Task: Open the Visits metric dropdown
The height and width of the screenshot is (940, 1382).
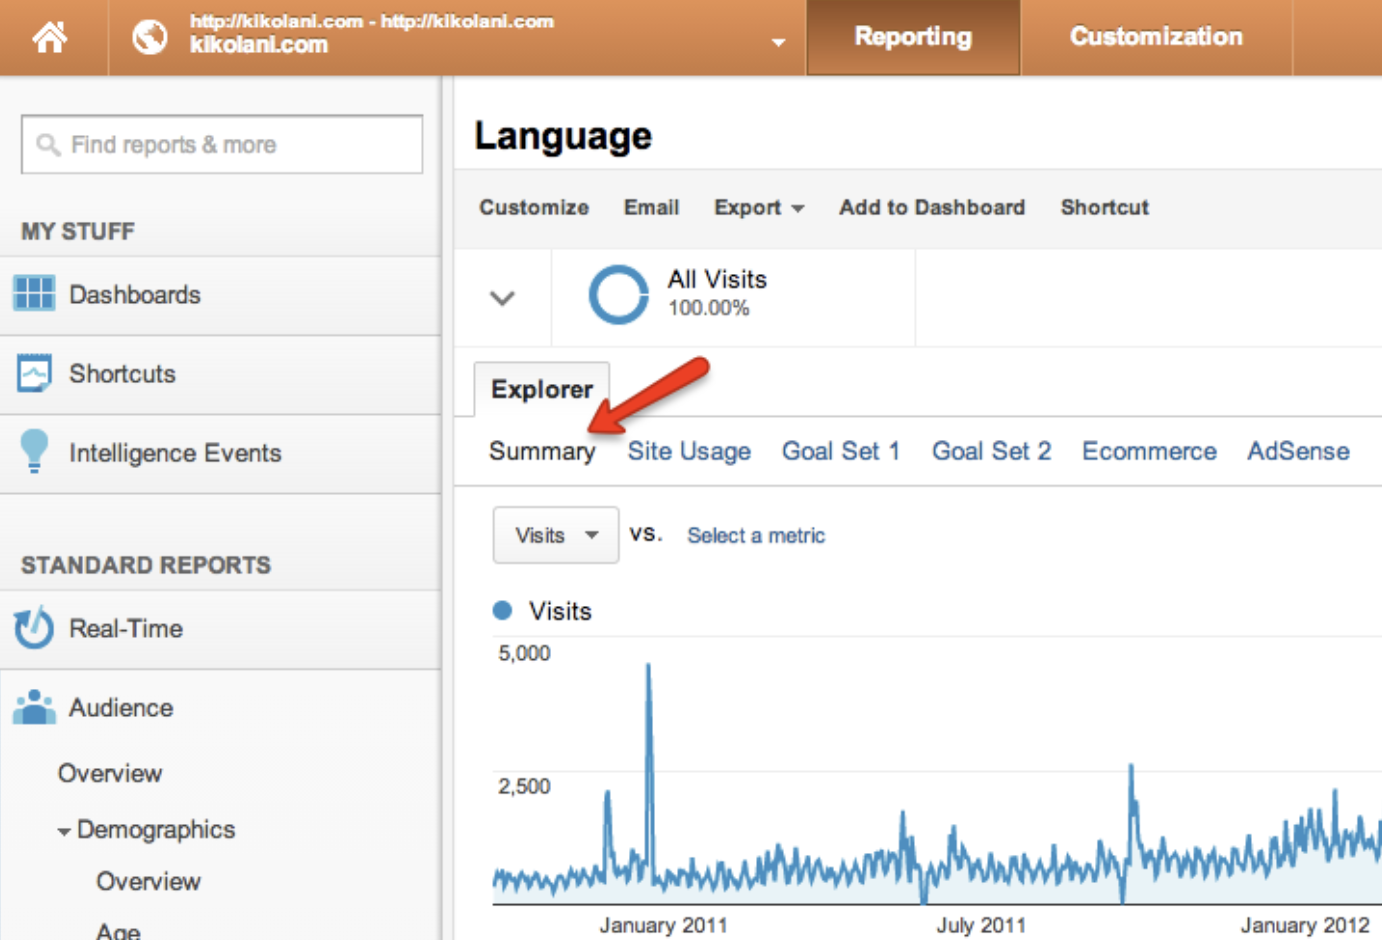Action: [x=556, y=535]
